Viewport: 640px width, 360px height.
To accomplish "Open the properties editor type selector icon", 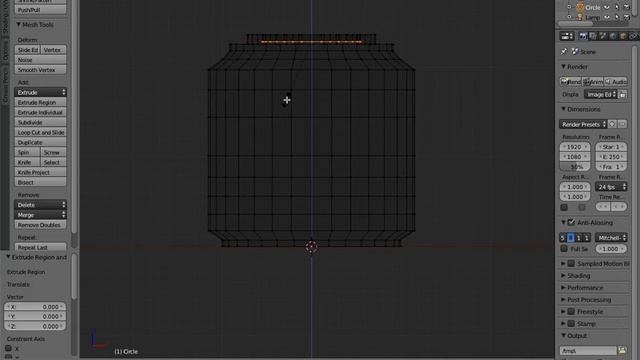I will pos(567,36).
